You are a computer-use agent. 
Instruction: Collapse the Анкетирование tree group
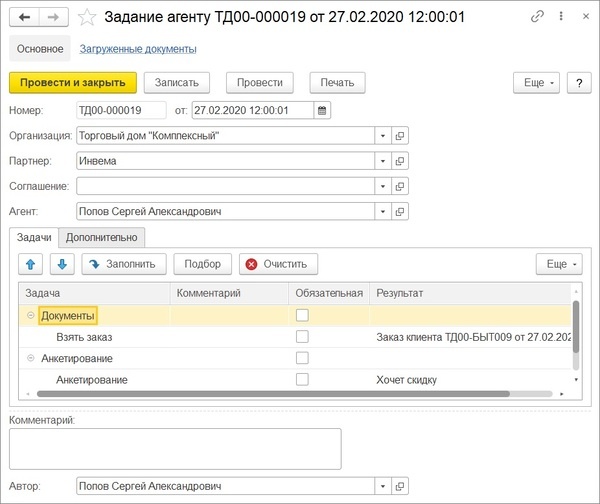click(31, 358)
